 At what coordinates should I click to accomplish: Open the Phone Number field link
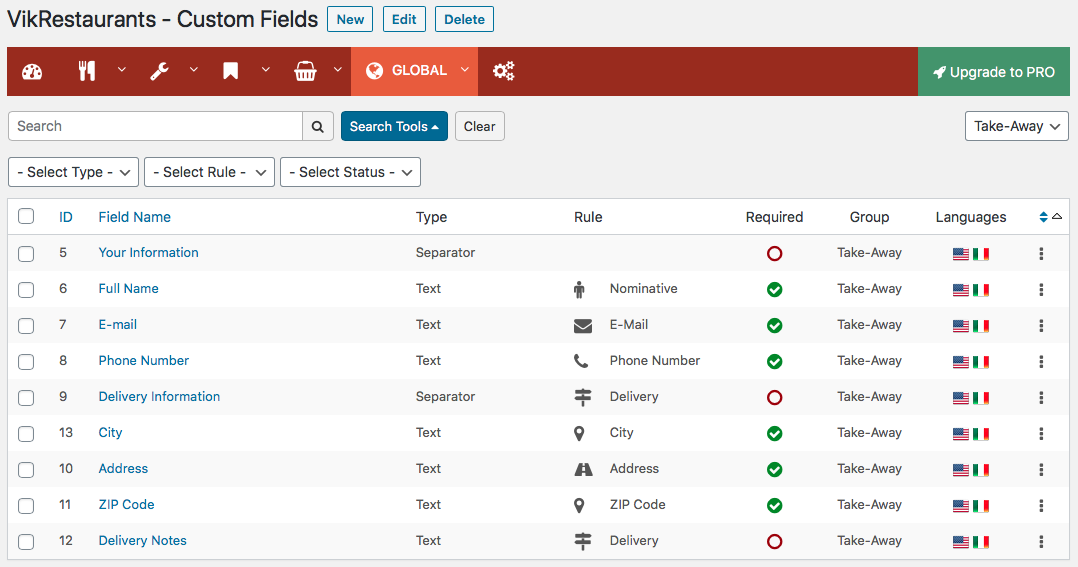point(144,361)
